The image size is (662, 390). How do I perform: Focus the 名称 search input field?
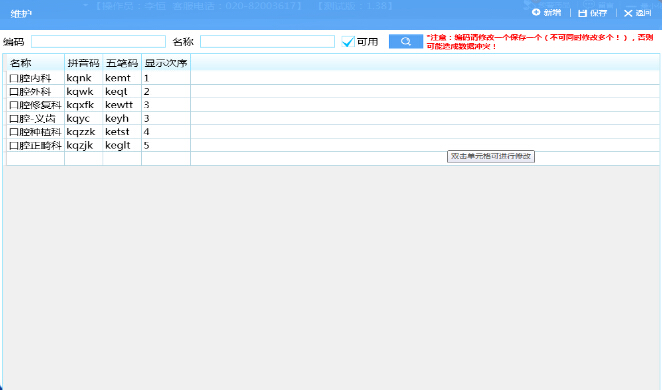coord(267,41)
